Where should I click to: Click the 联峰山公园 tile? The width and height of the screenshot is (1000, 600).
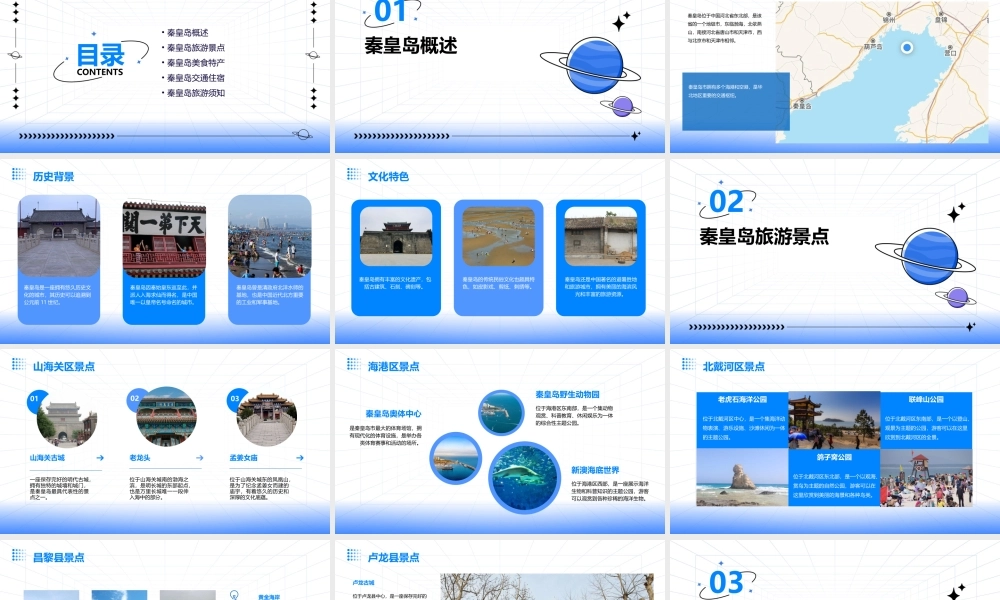click(x=926, y=420)
